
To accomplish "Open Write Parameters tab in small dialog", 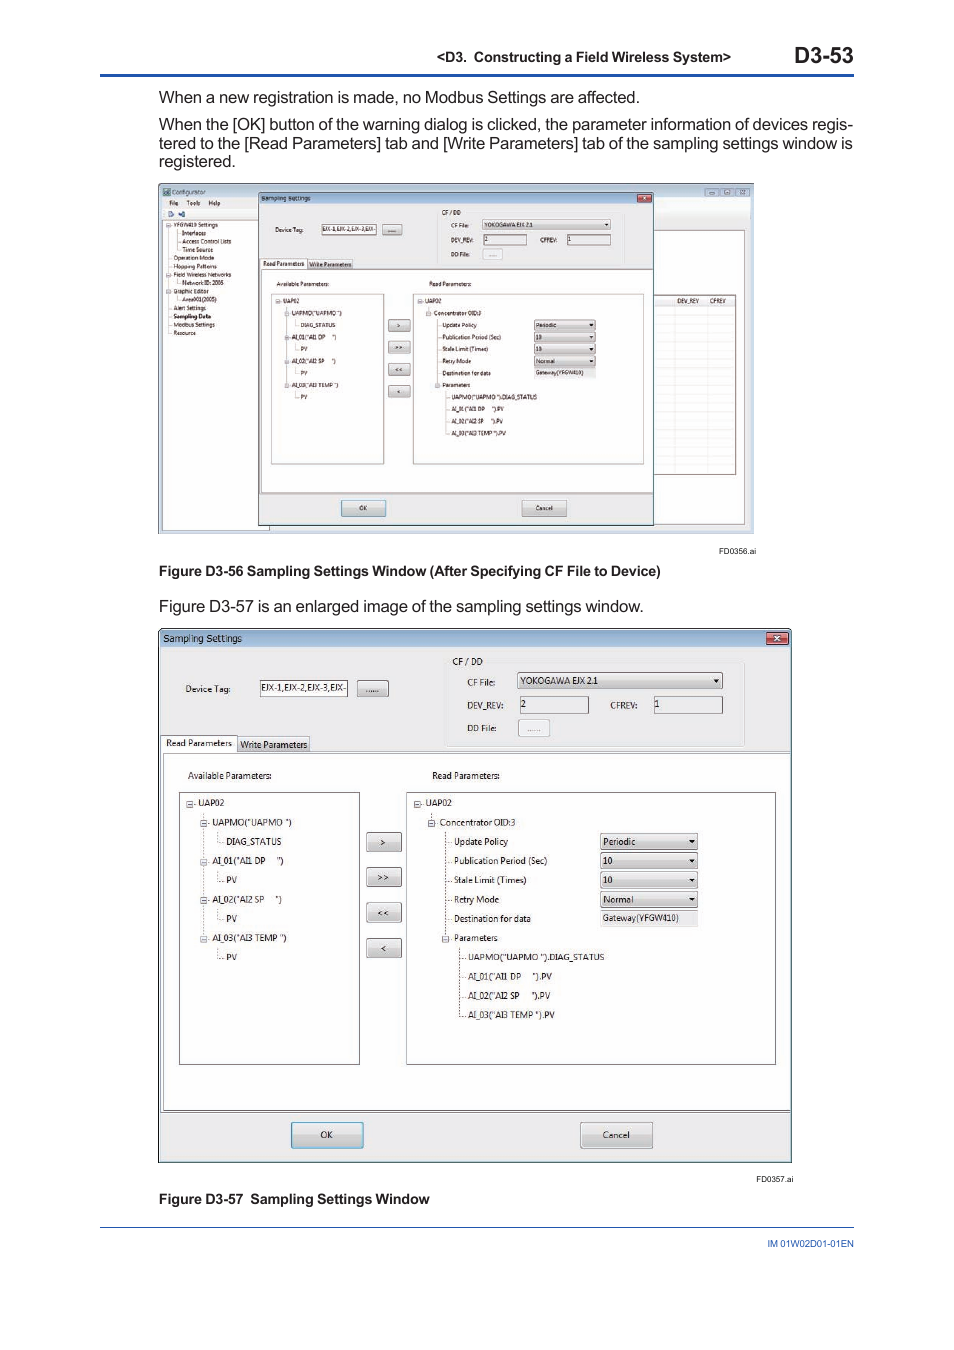I will pos(330,264).
